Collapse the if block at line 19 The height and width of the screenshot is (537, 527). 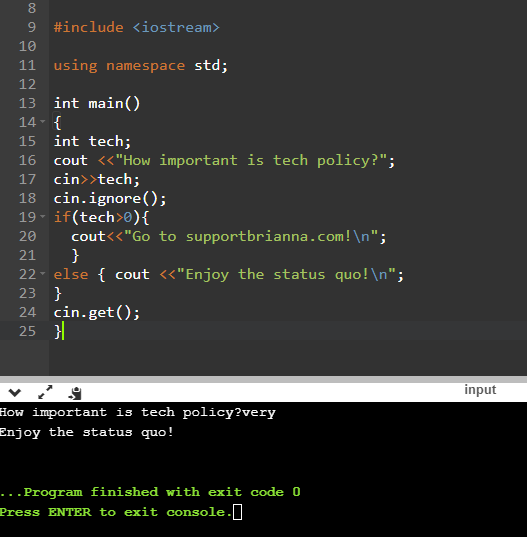tap(42, 216)
